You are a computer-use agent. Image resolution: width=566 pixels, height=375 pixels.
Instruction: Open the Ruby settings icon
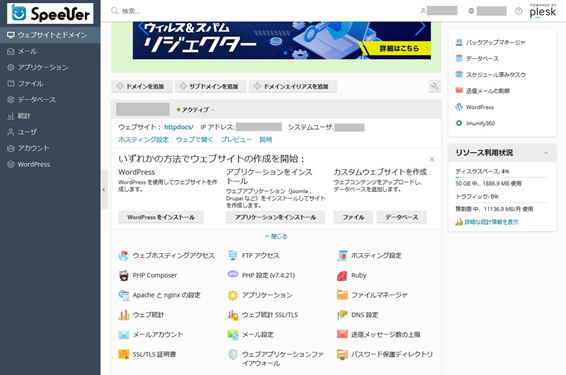[x=342, y=276]
